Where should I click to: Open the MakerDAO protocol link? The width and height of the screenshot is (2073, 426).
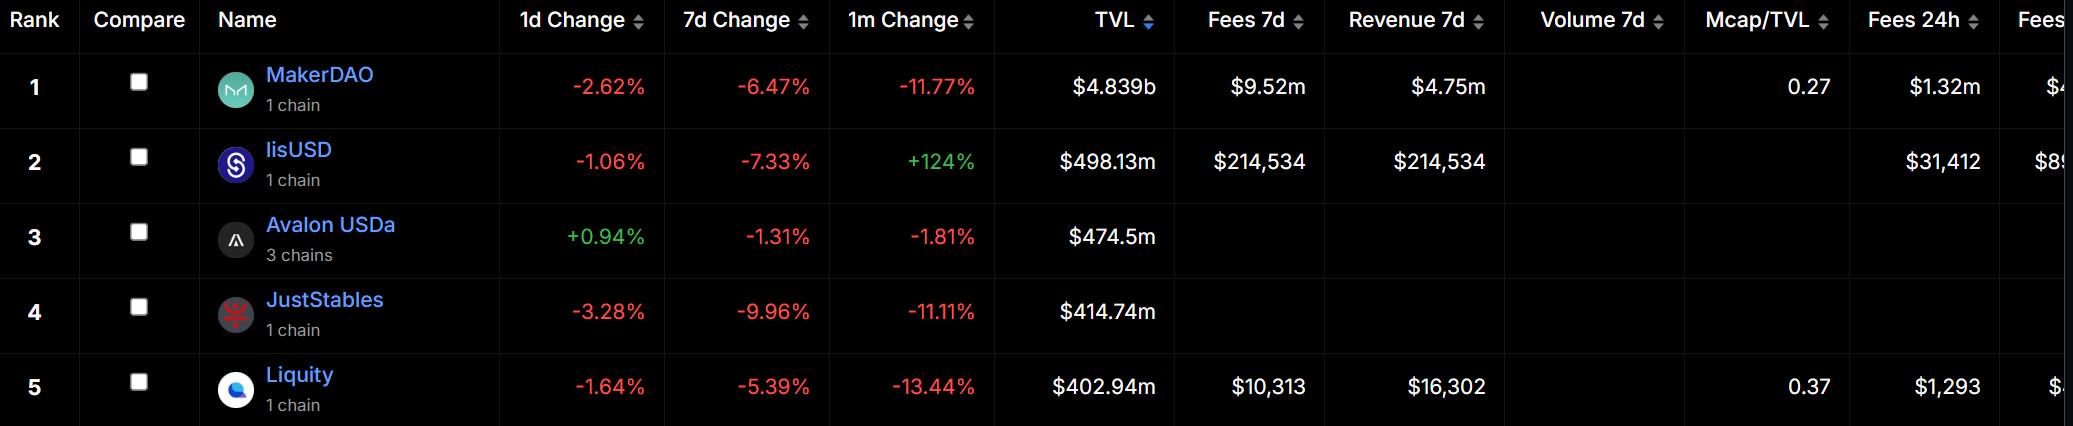coord(319,75)
